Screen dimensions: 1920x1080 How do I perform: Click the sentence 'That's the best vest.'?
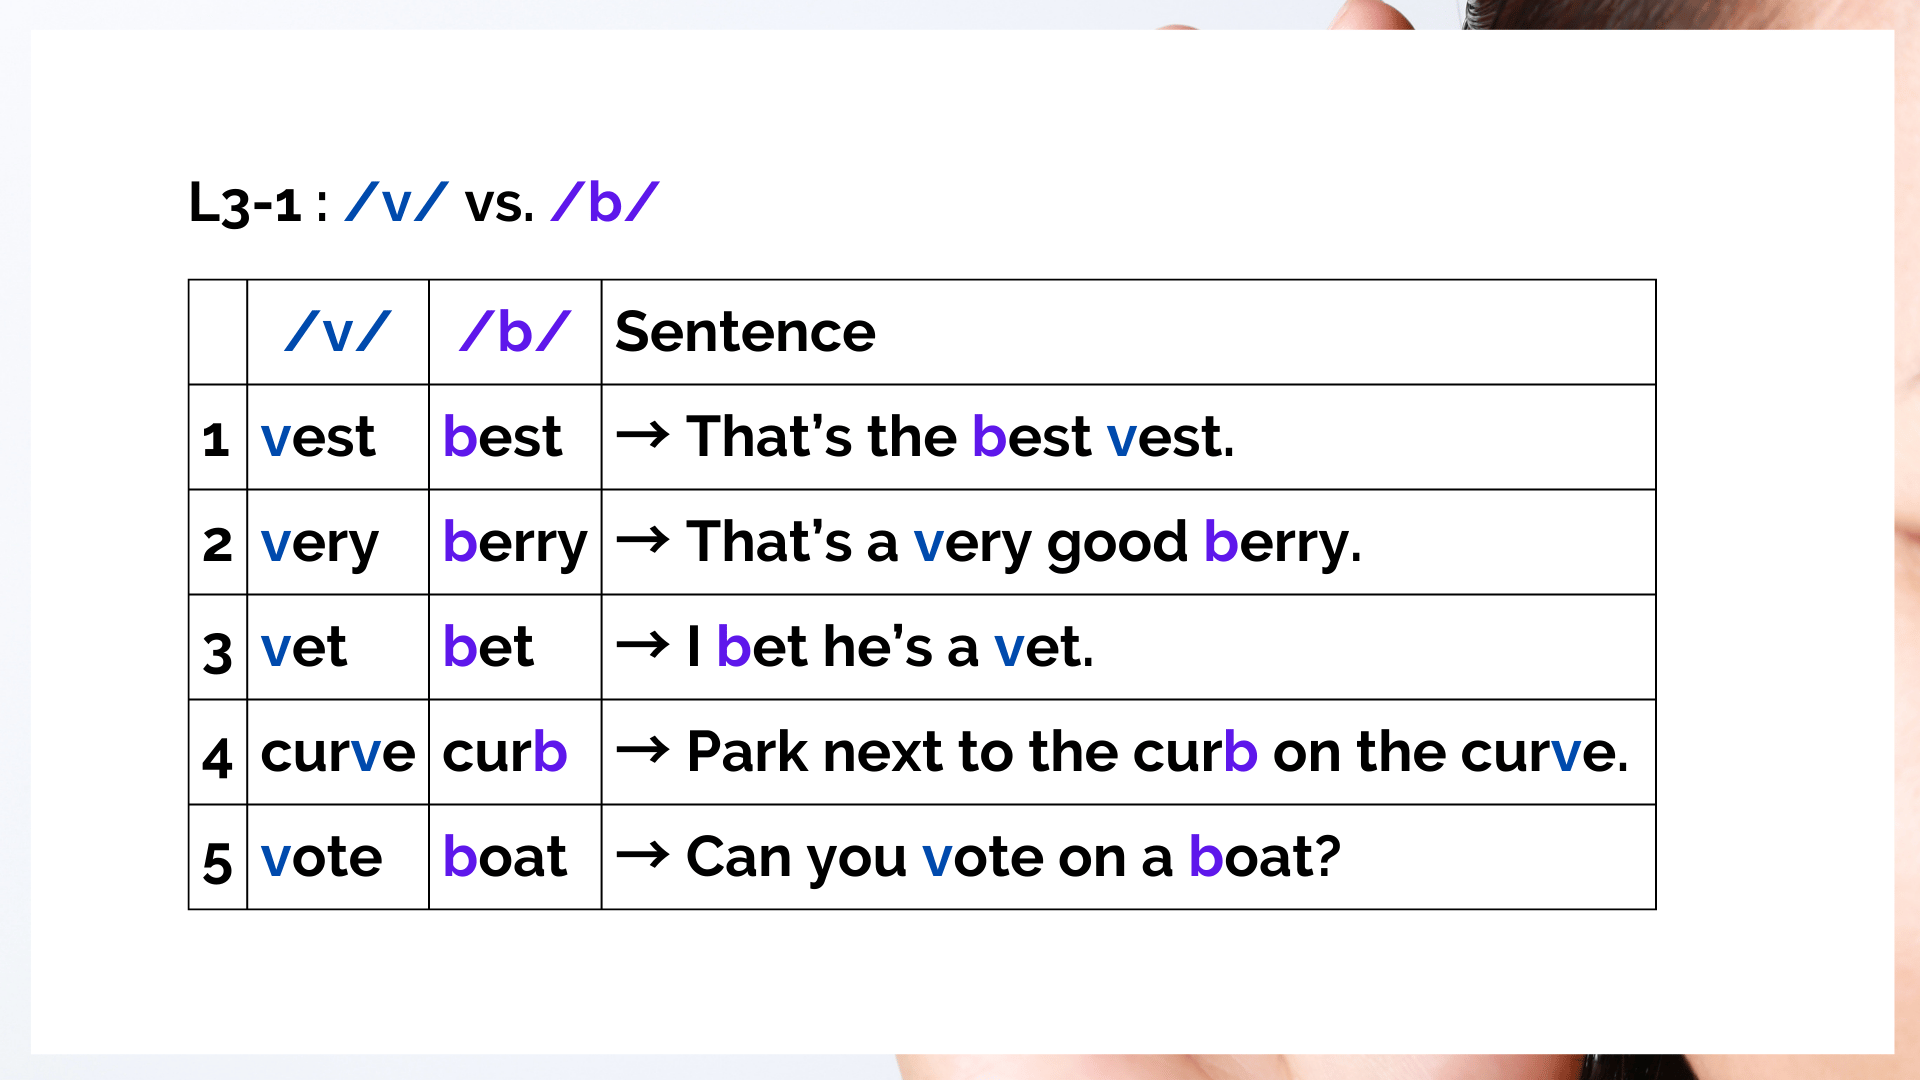(x=961, y=438)
